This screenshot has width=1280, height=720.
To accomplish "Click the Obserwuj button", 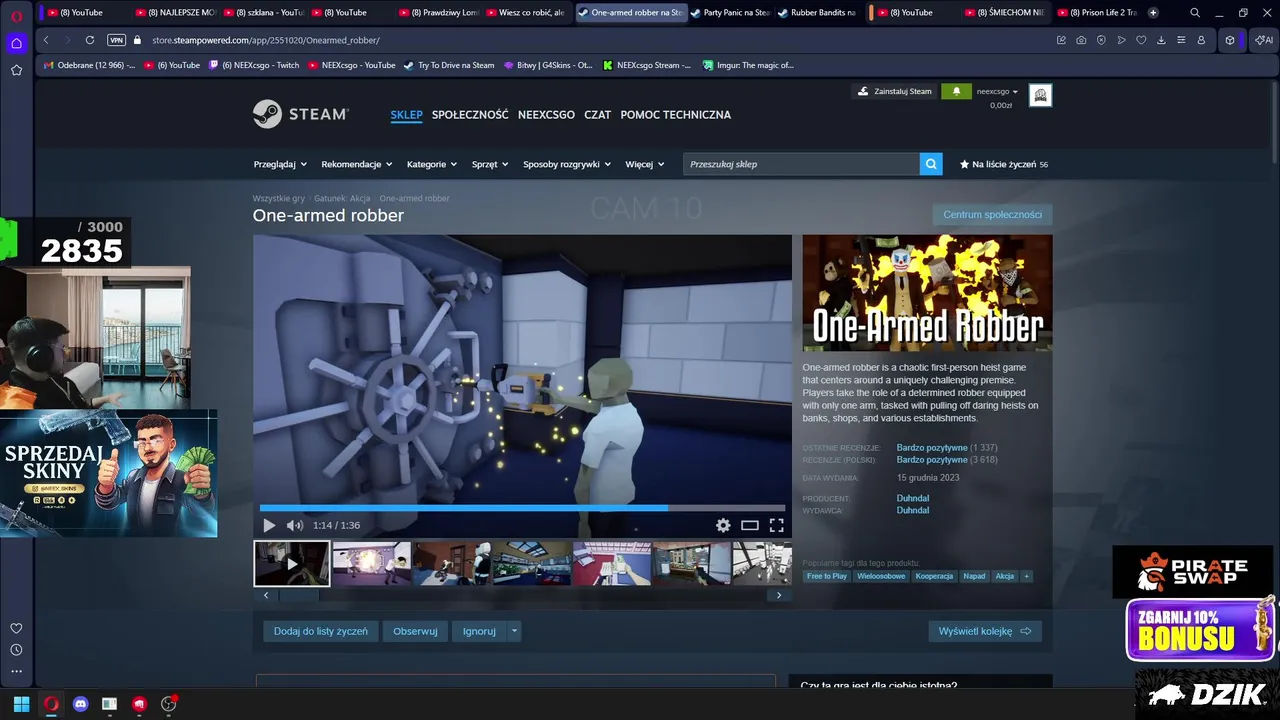I will (415, 631).
